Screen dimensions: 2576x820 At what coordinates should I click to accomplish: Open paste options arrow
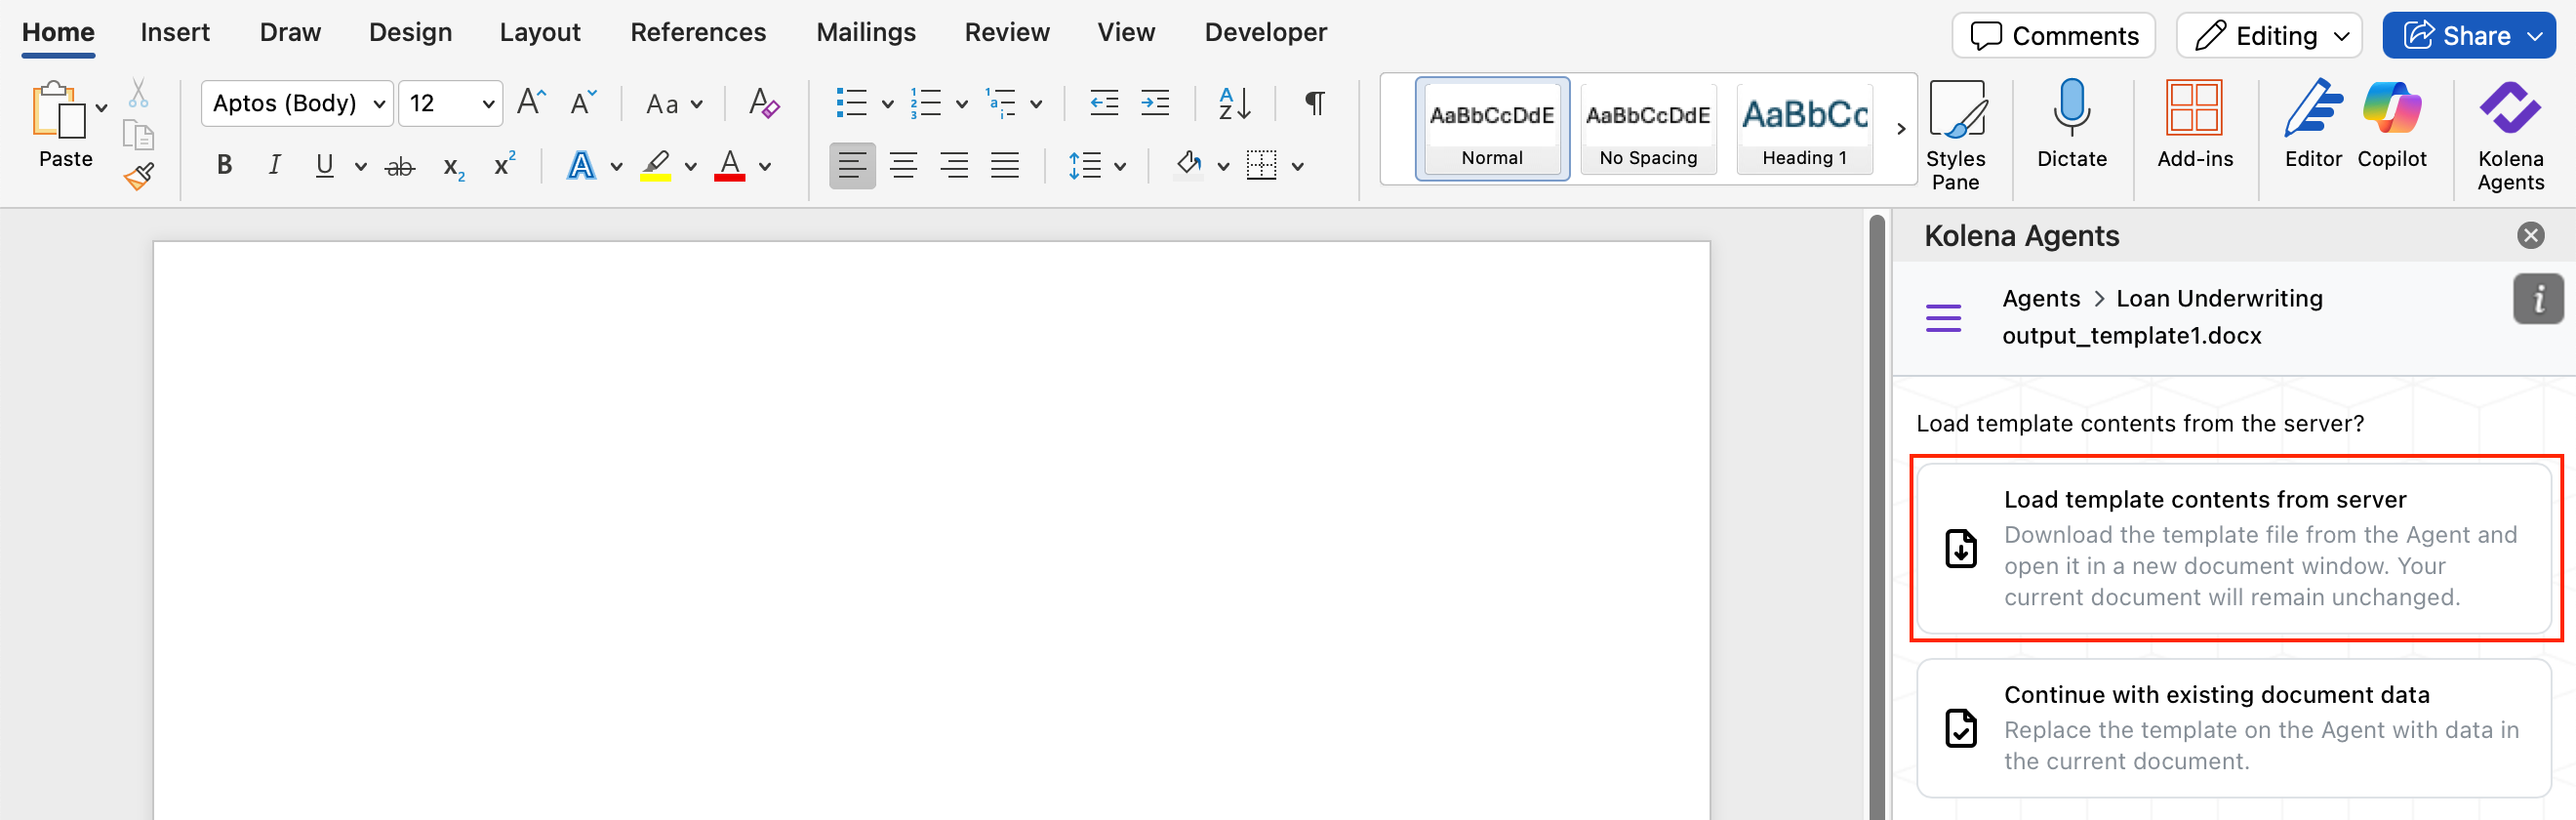101,108
